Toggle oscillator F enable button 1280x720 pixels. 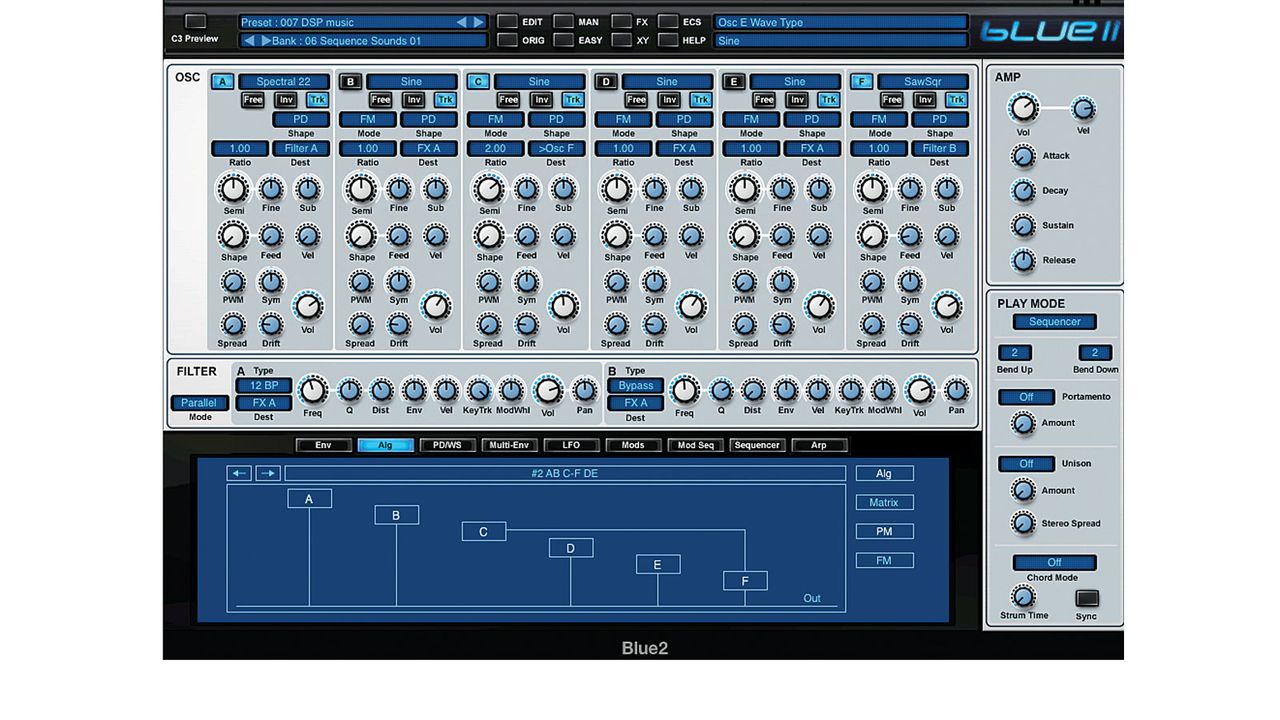click(862, 82)
